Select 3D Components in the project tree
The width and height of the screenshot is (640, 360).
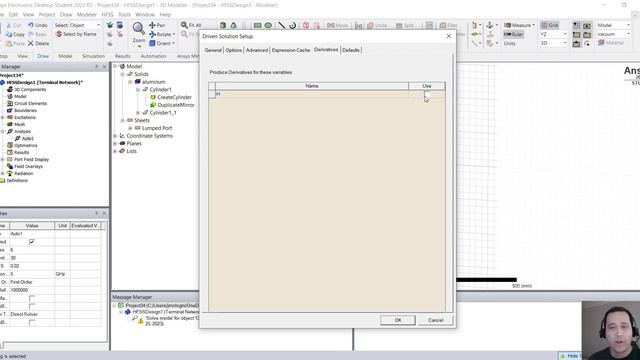tap(30, 89)
